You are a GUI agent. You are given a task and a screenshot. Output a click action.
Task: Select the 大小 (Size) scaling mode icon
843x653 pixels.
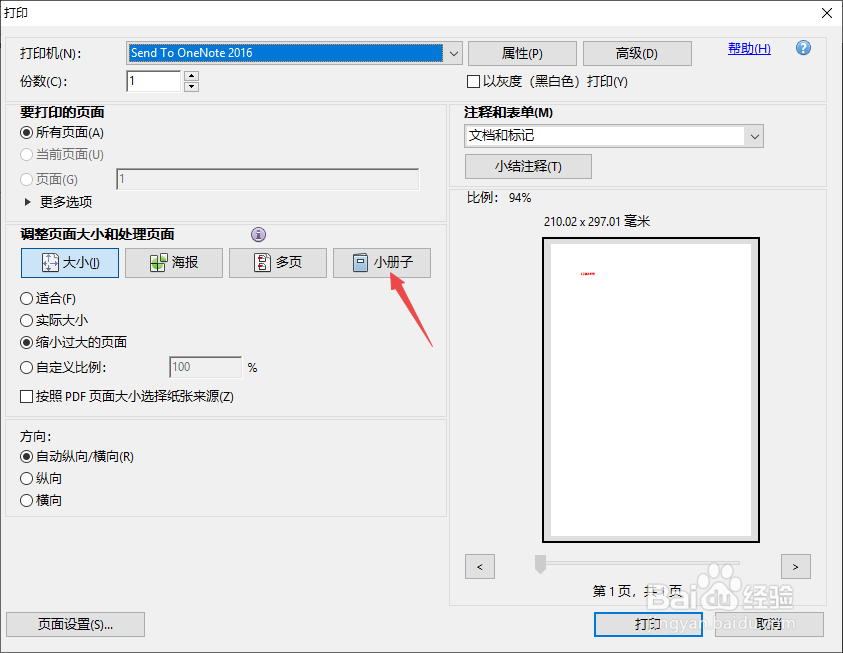click(69, 263)
